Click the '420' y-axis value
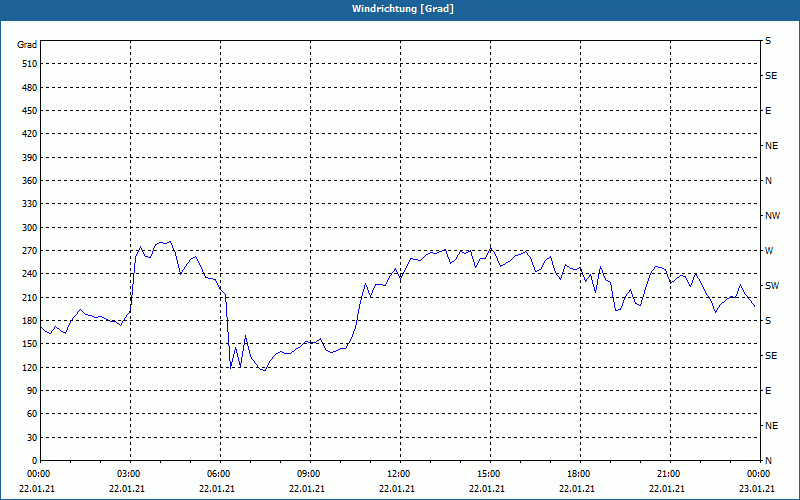800x500 pixels. 30,134
